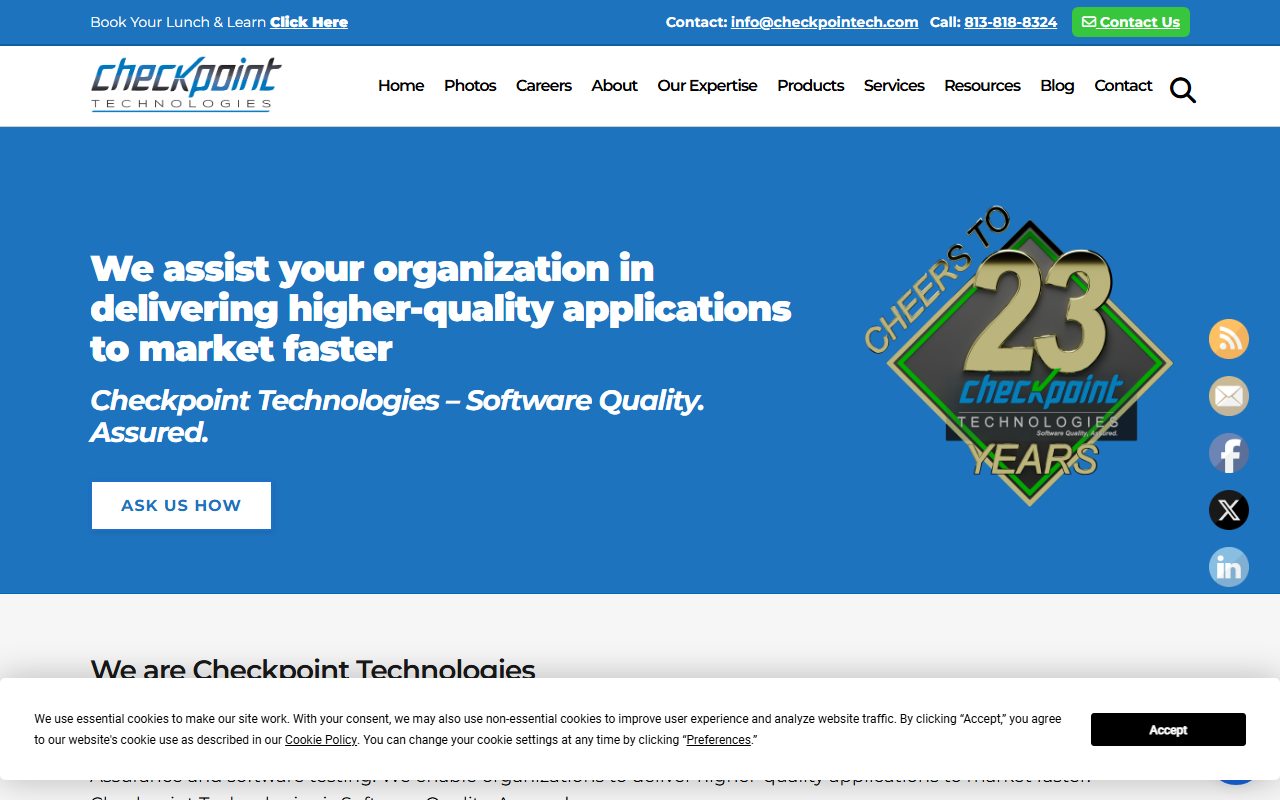Open the Cookie Policy link
This screenshot has width=1280, height=800.
click(x=321, y=740)
